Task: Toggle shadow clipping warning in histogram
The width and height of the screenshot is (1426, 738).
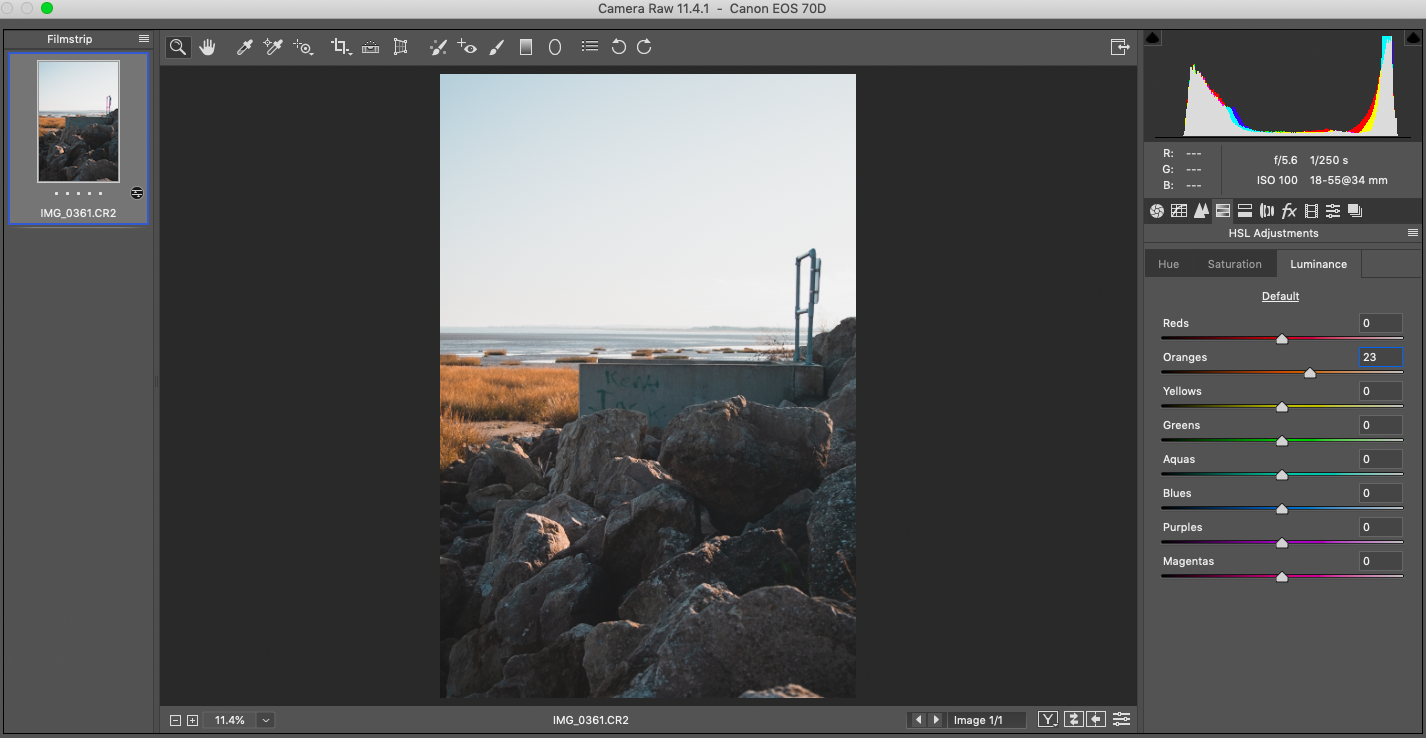Action: (1152, 38)
